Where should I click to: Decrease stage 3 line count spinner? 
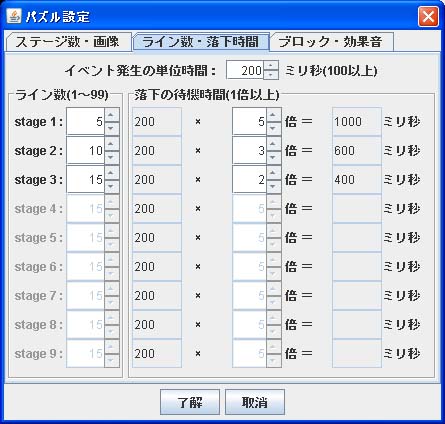[x=112, y=186]
